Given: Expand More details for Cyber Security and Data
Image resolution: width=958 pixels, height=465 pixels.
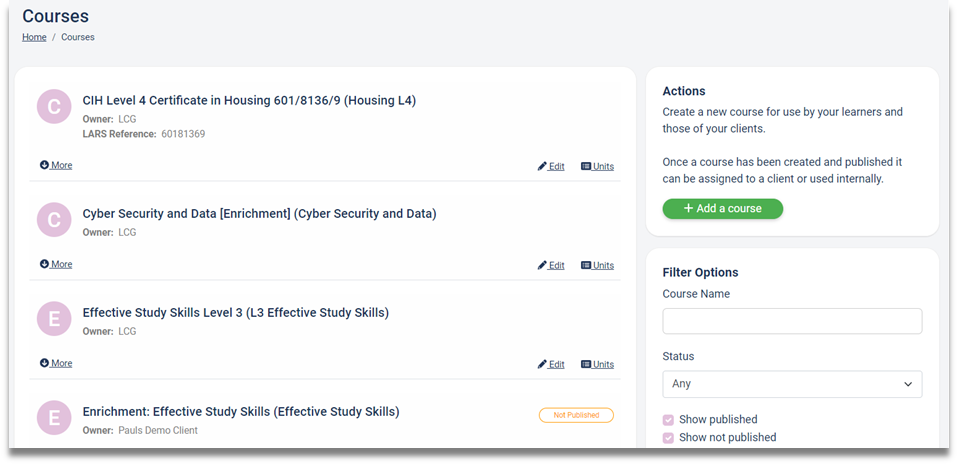Looking at the screenshot, I should click(56, 264).
